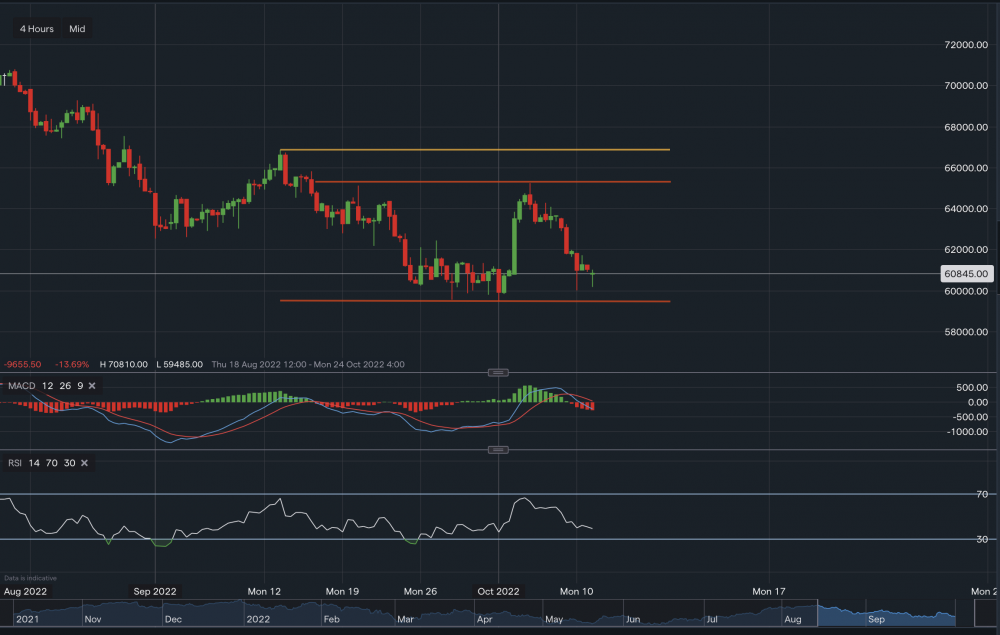Screen dimensions: 1000x635
Task: Select the lower orange support line
Action: [x=475, y=301]
